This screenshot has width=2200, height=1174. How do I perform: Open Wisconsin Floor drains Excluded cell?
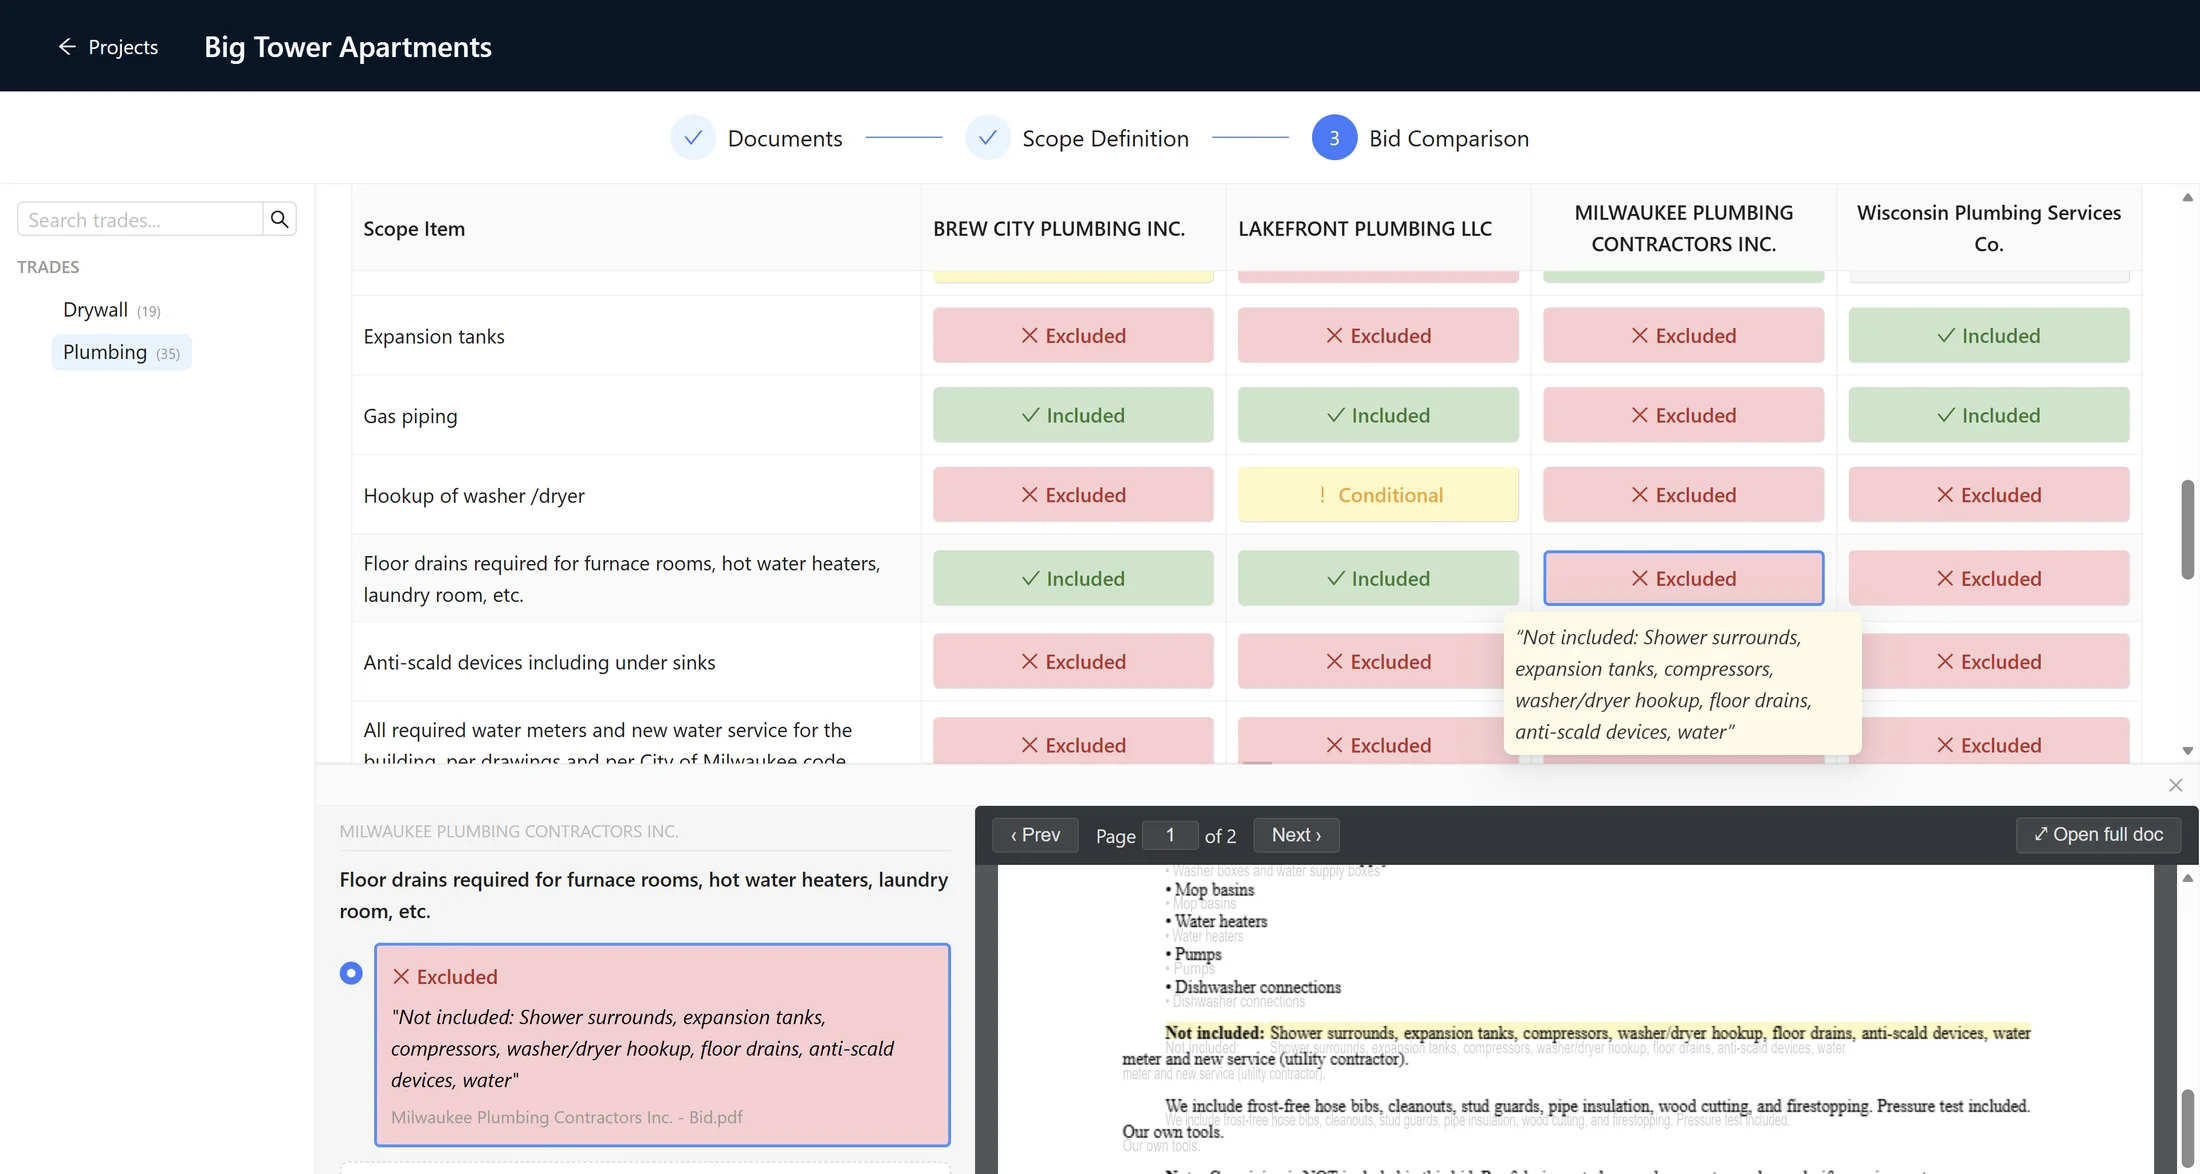coord(1988,578)
